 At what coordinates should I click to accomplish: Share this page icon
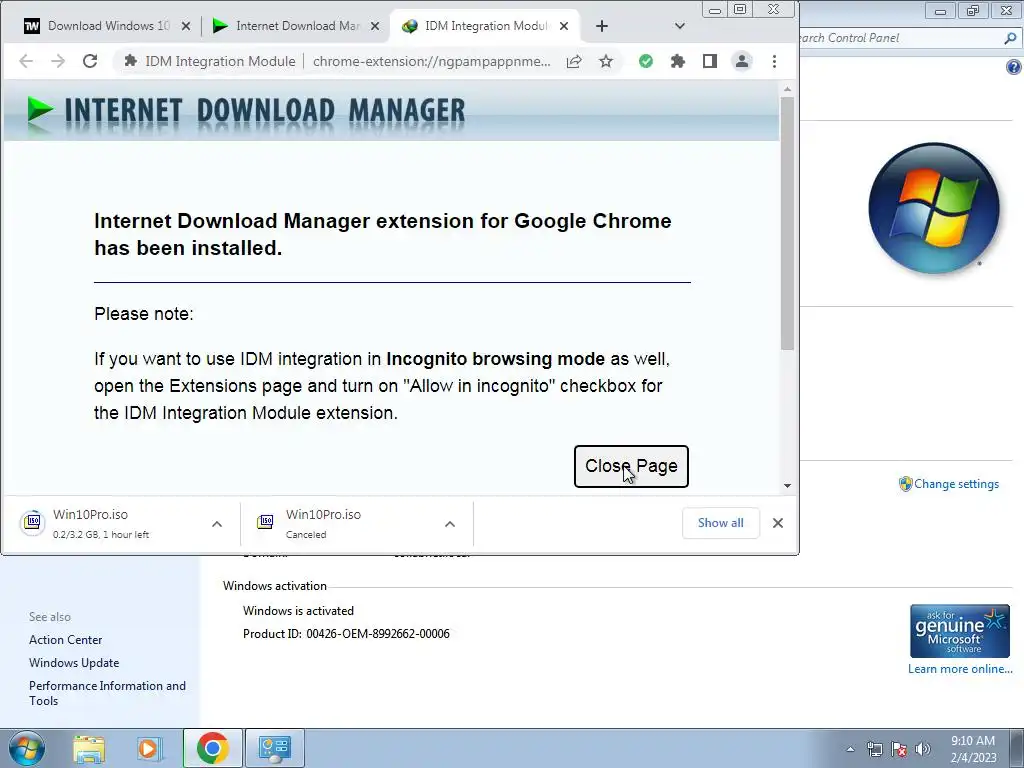point(574,61)
